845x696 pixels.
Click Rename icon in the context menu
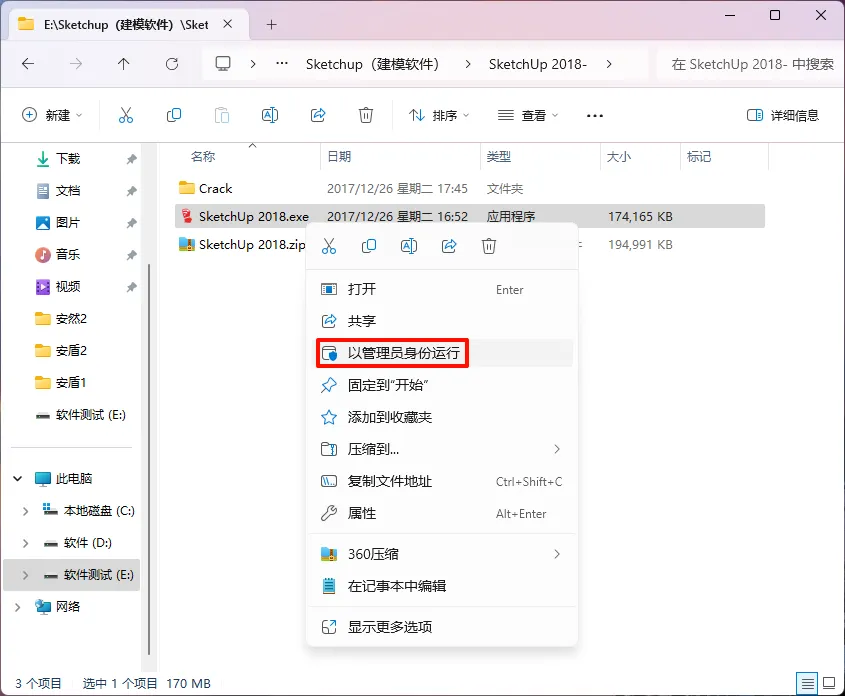point(409,246)
